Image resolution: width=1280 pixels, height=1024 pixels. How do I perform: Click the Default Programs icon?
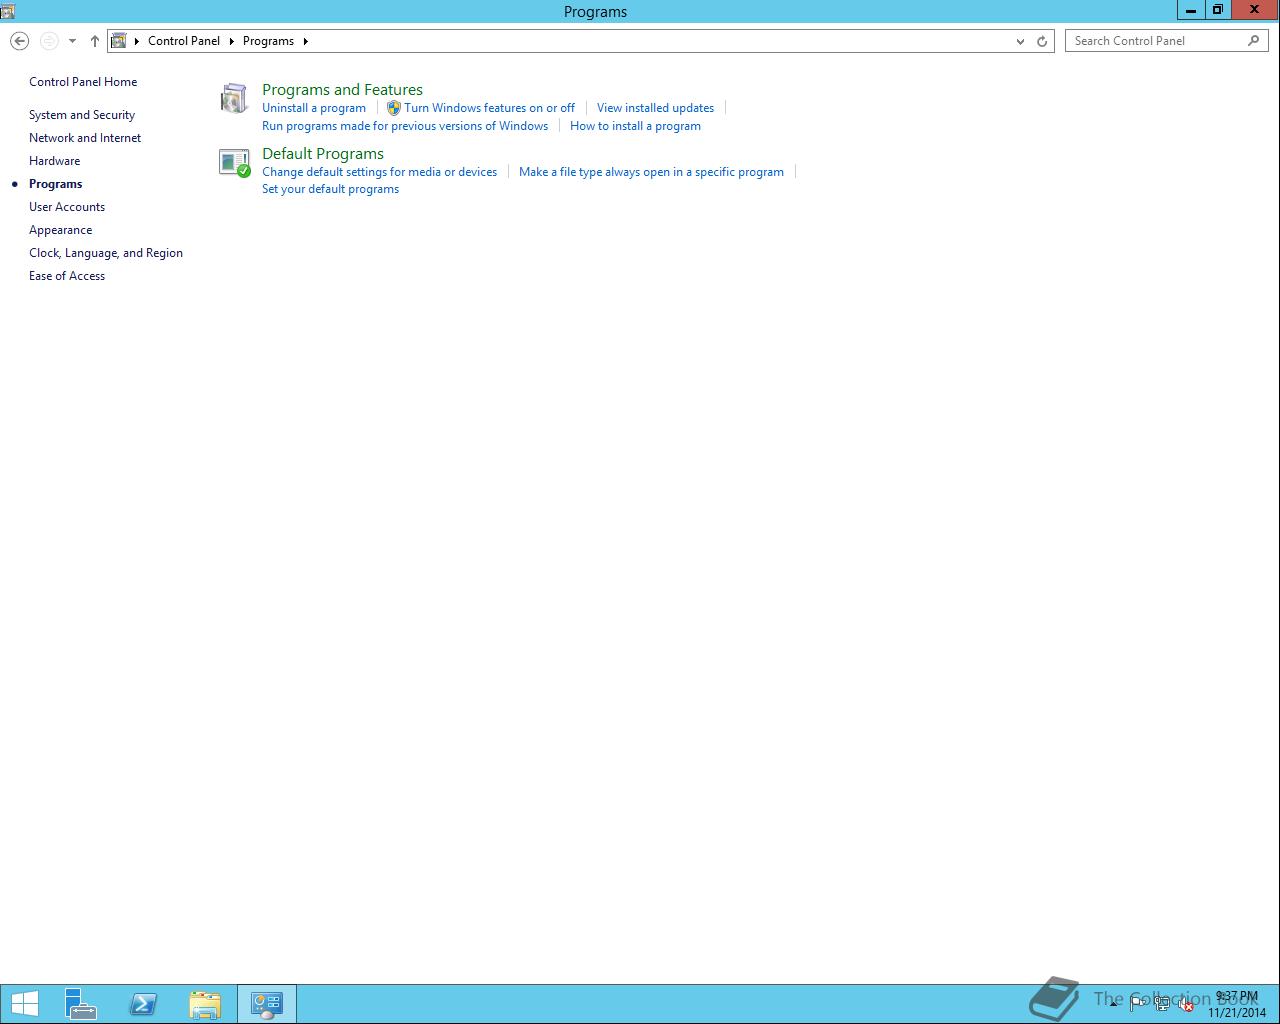coord(234,162)
